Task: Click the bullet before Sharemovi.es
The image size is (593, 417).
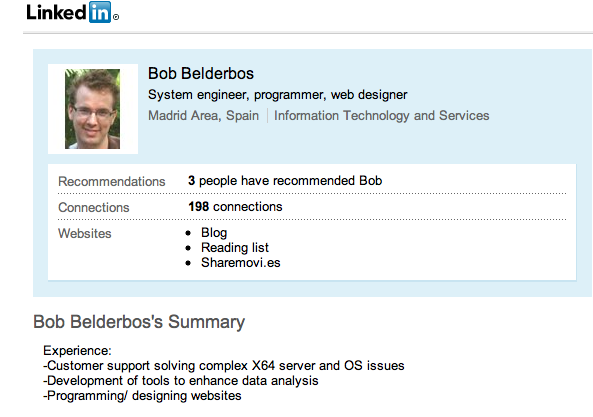Action: (x=188, y=263)
